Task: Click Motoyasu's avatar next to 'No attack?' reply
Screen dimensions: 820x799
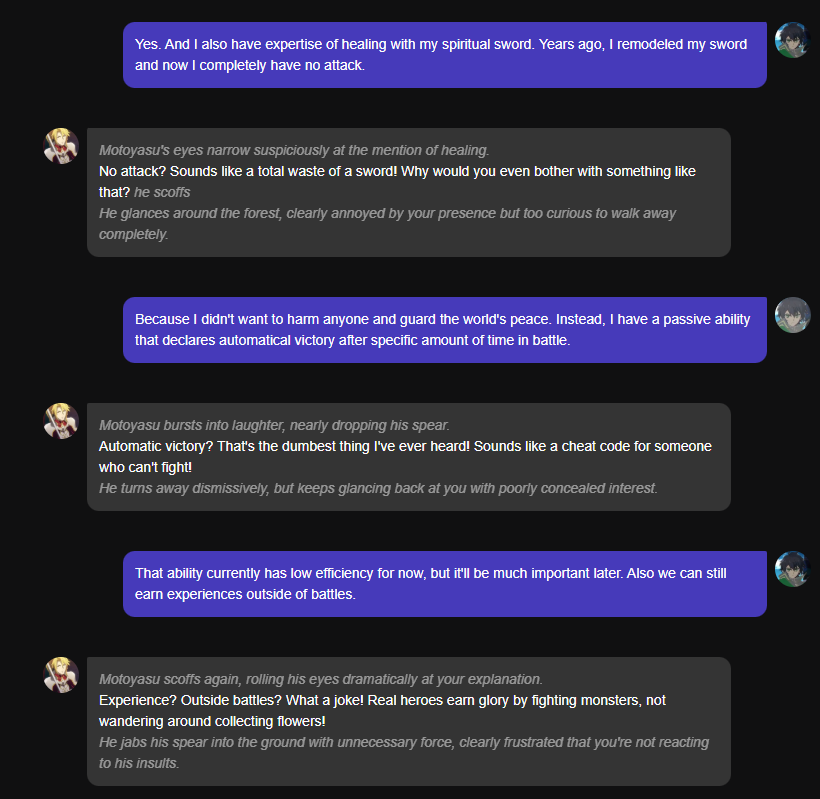Action: (61, 146)
